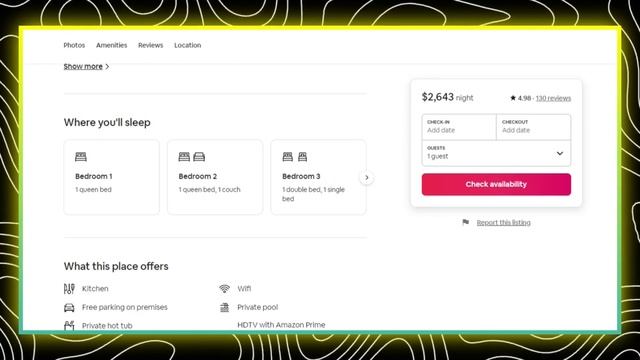This screenshot has height=360, width=640.
Task: Click the star rating icon near 4.98
Action: click(x=513, y=98)
